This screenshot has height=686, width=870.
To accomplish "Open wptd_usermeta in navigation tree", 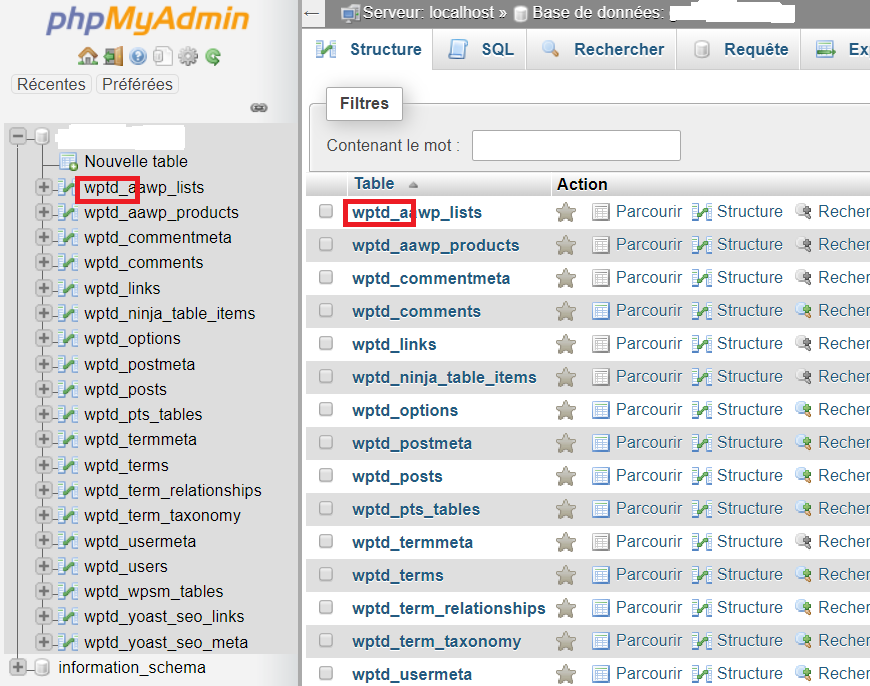I will click(140, 542).
